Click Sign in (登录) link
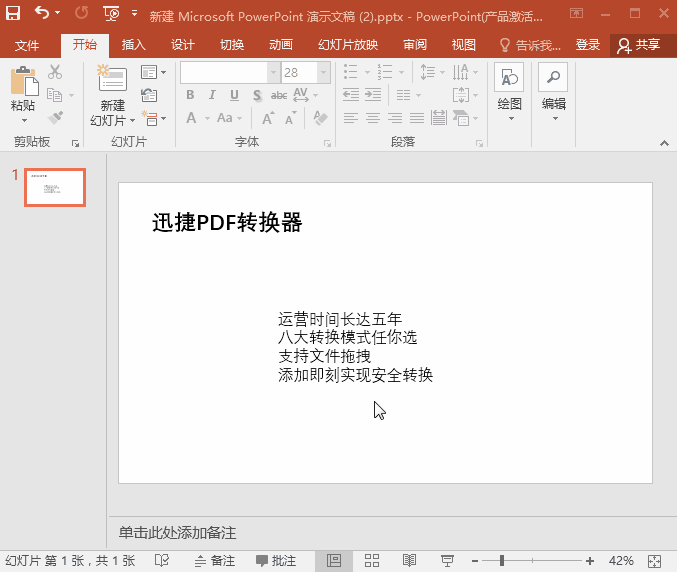The image size is (677, 572). pyautogui.click(x=588, y=45)
